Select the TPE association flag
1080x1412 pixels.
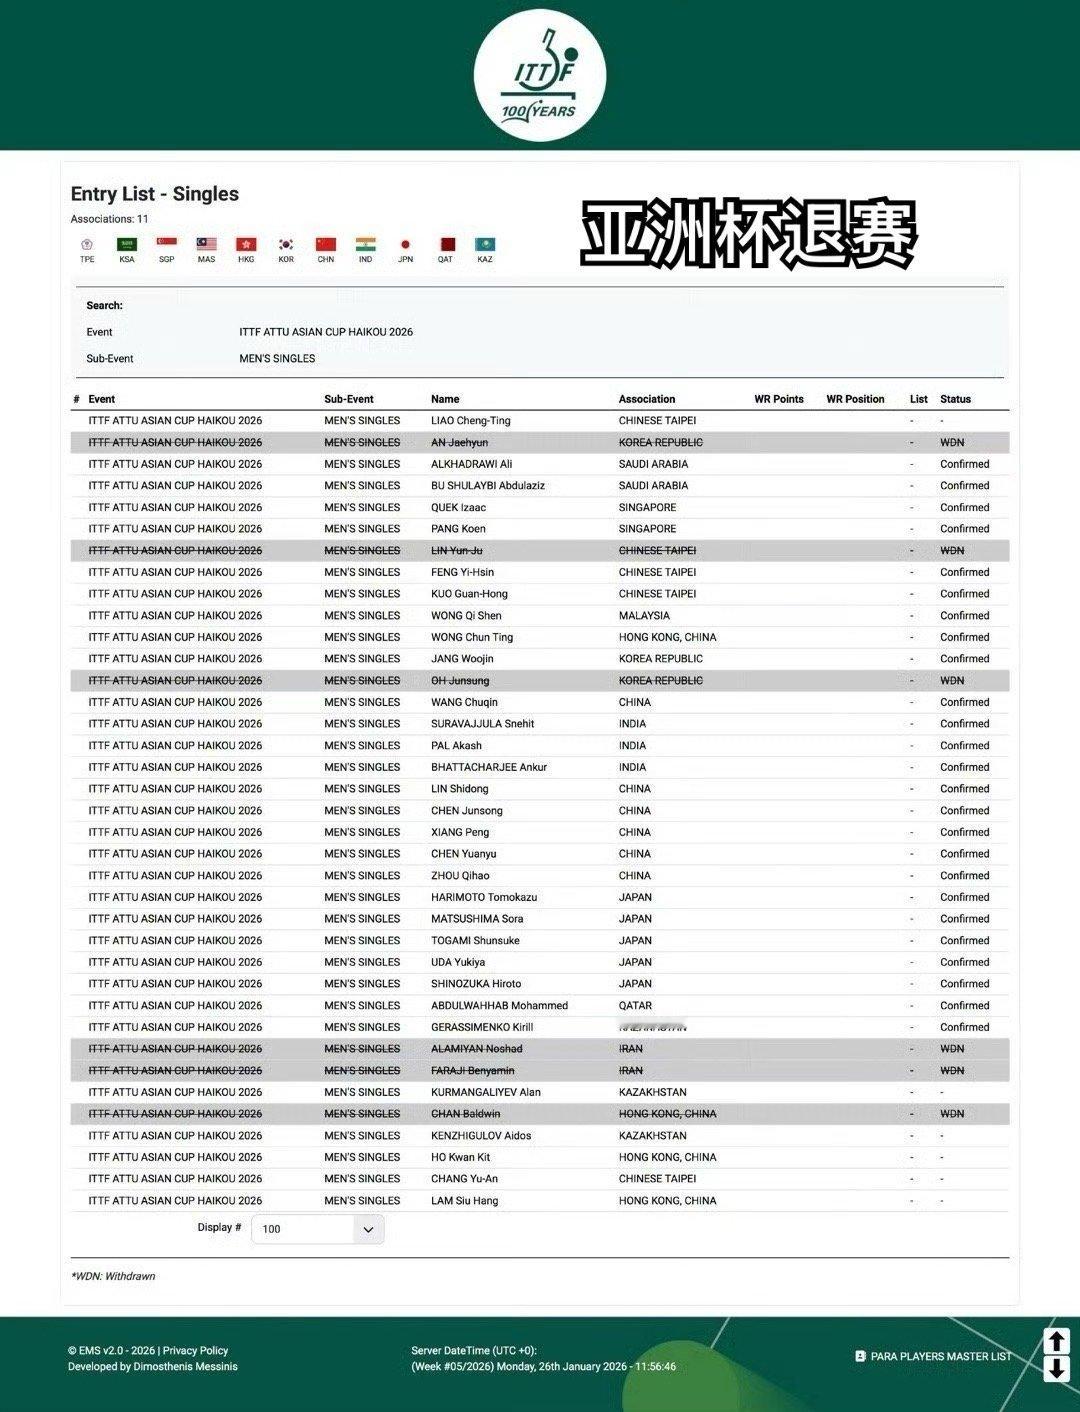coord(87,244)
